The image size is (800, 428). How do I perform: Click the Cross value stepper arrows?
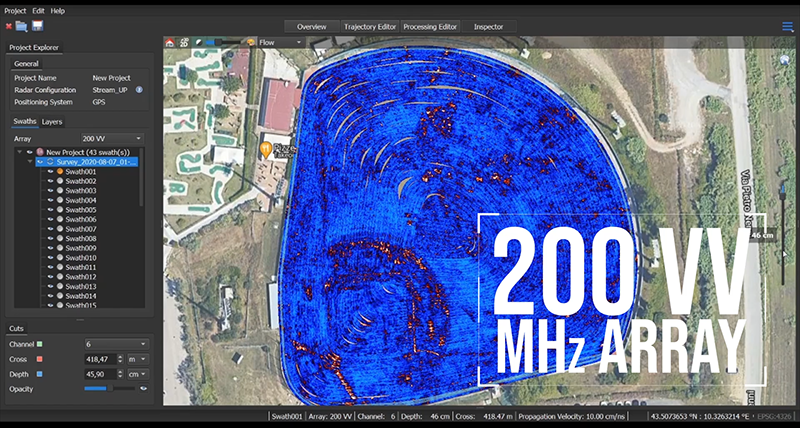(120, 359)
